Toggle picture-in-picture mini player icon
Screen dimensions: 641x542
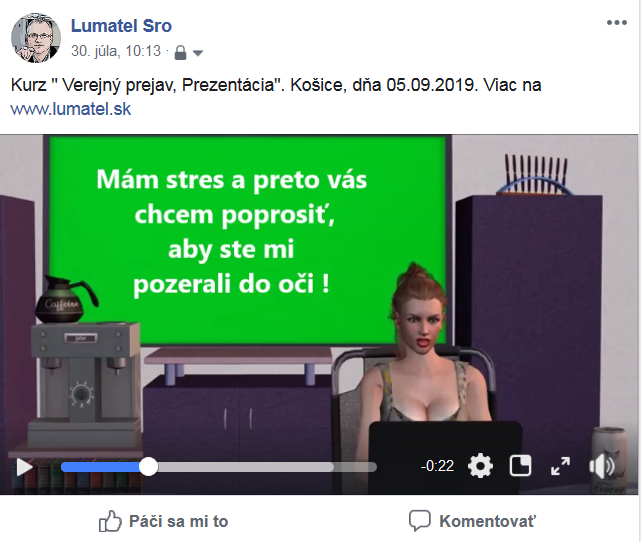click(520, 466)
